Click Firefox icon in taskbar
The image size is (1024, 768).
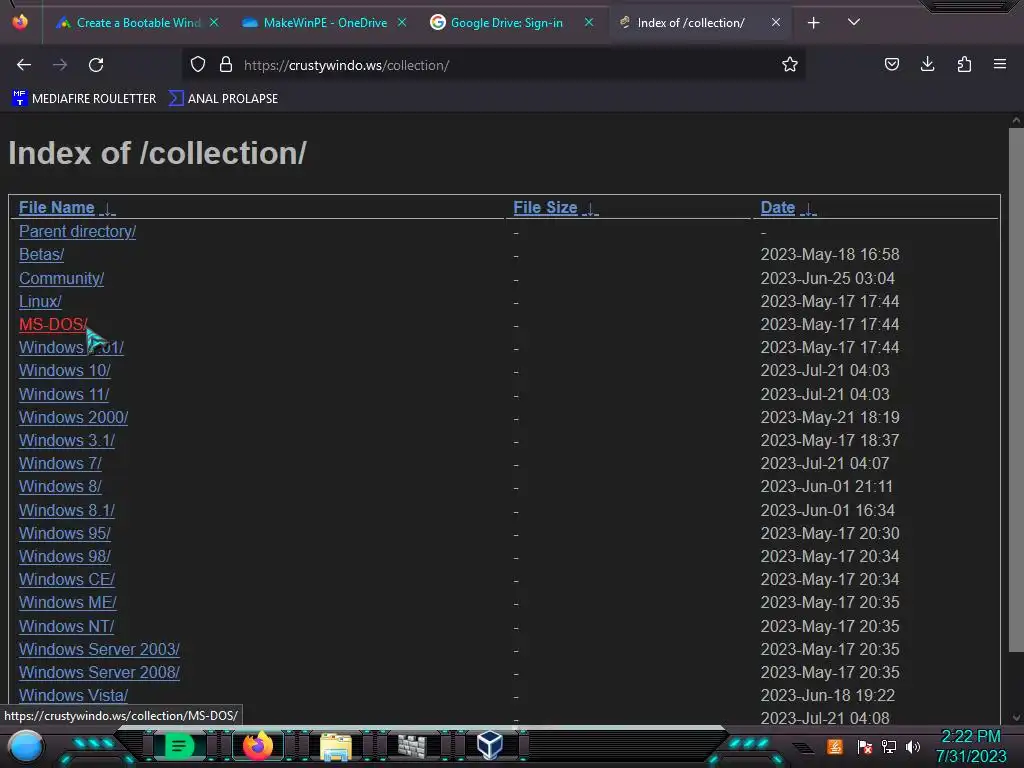(257, 746)
